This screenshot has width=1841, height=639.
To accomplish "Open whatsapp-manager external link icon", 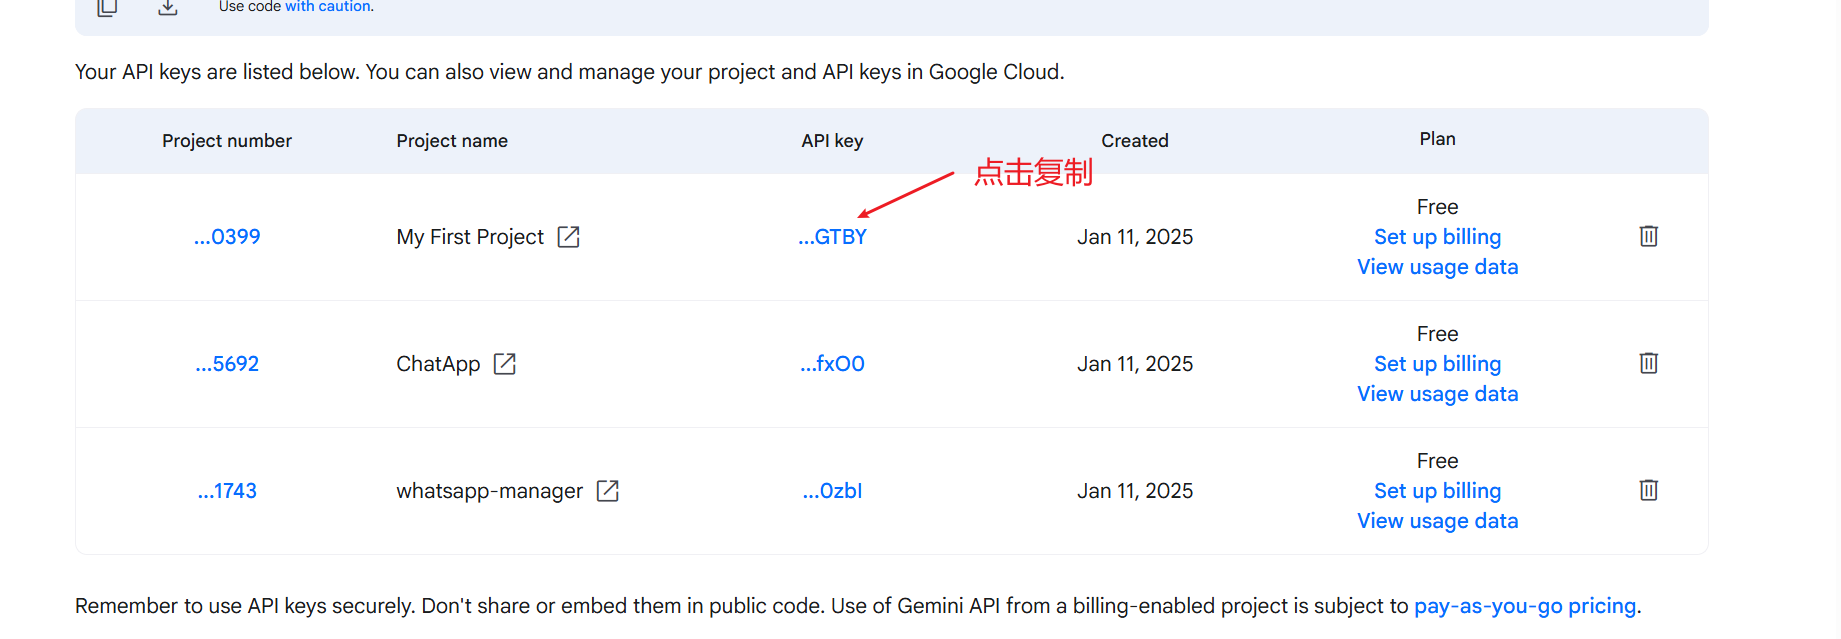I will (x=607, y=491).
